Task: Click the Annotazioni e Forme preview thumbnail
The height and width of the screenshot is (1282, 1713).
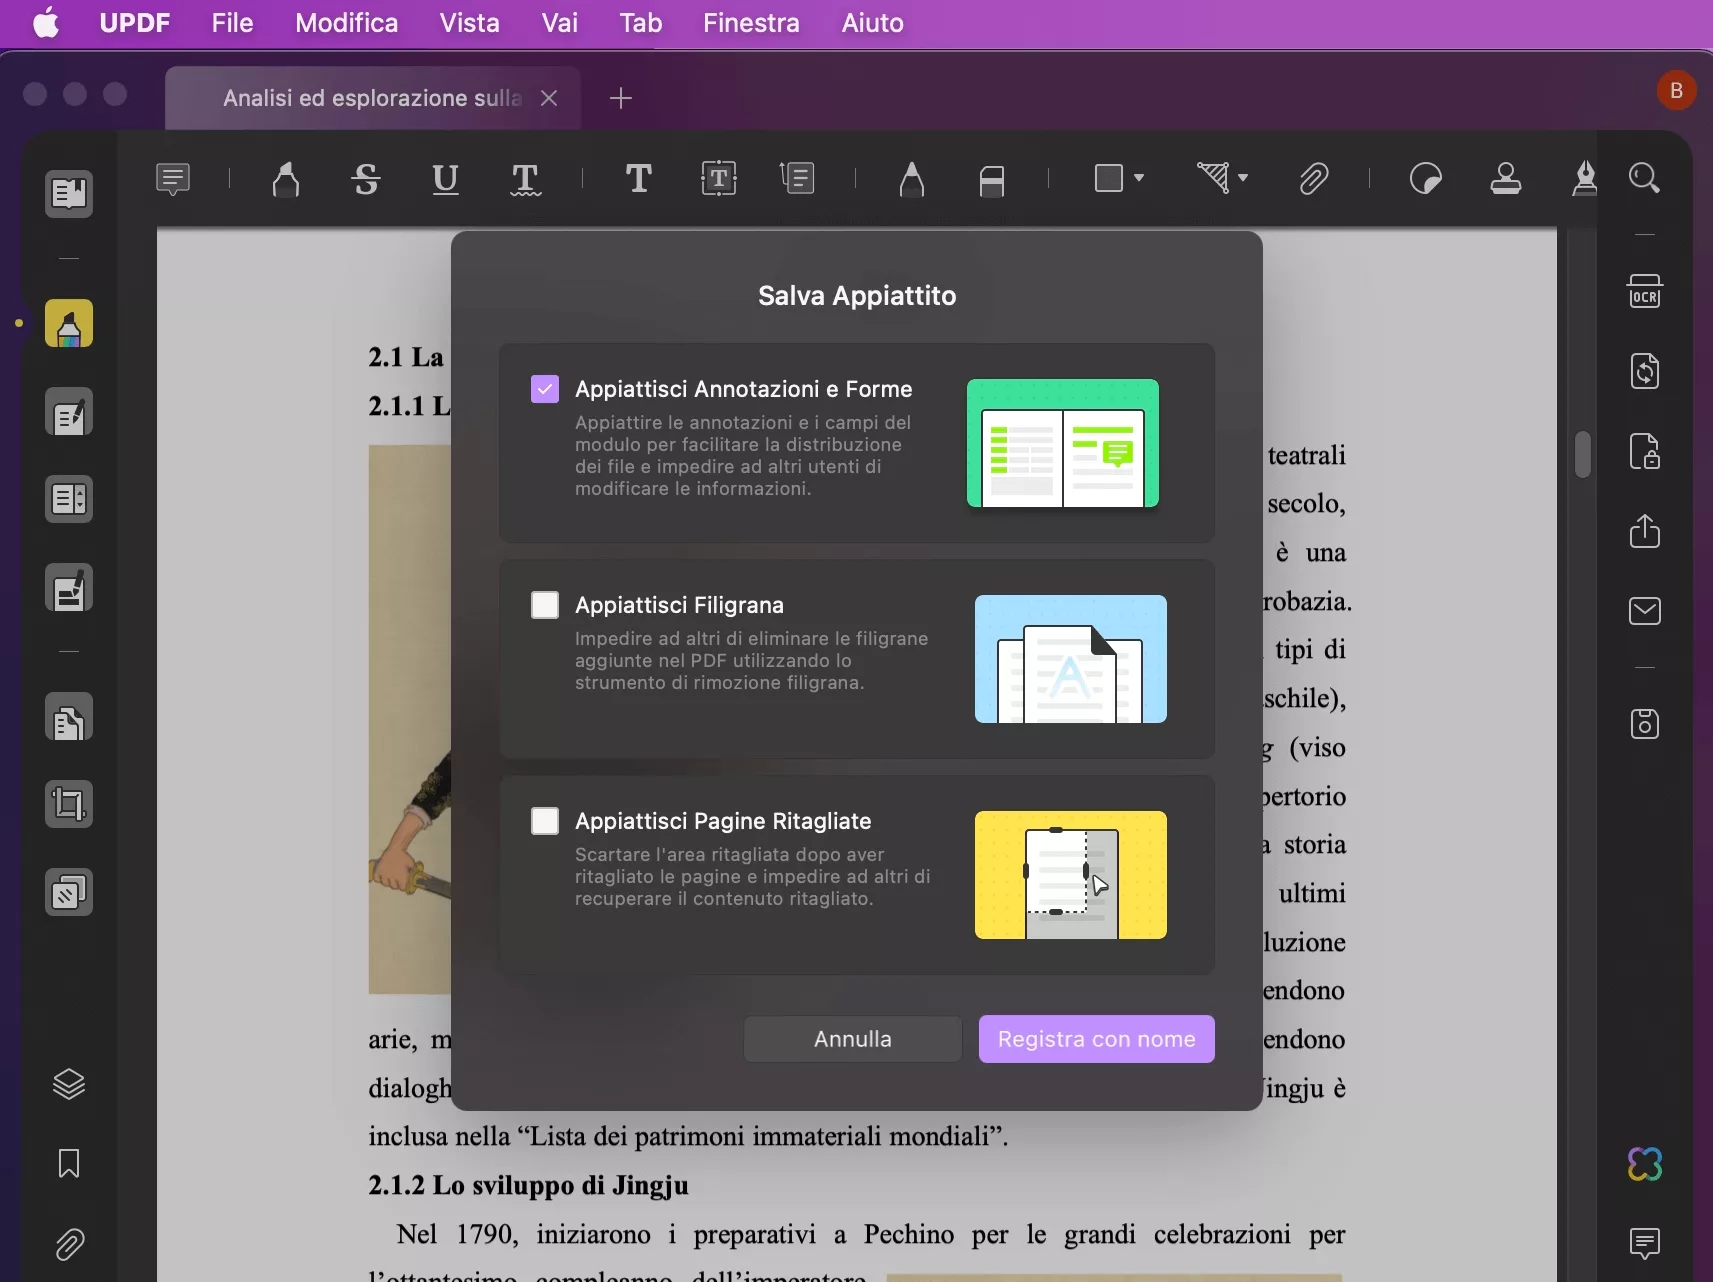Action: click(x=1063, y=443)
